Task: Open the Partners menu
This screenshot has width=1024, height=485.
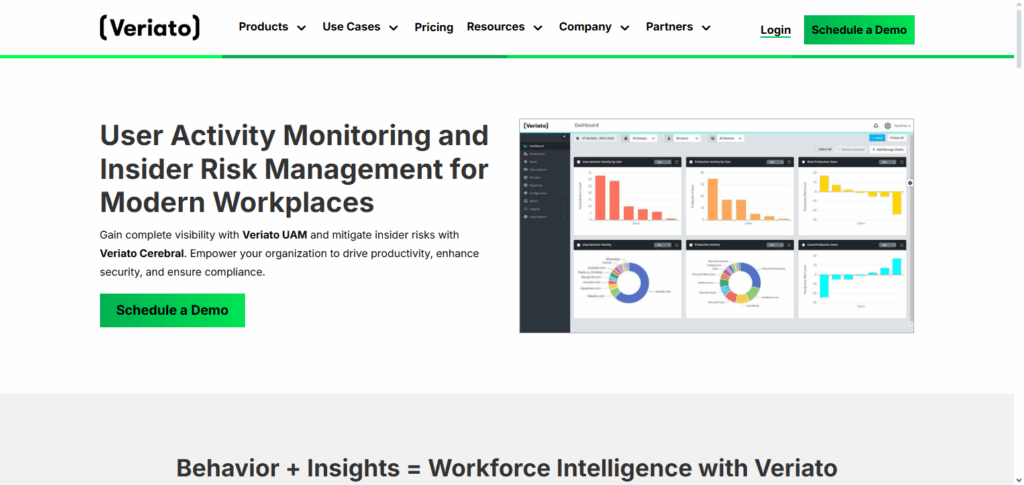Action: (669, 27)
